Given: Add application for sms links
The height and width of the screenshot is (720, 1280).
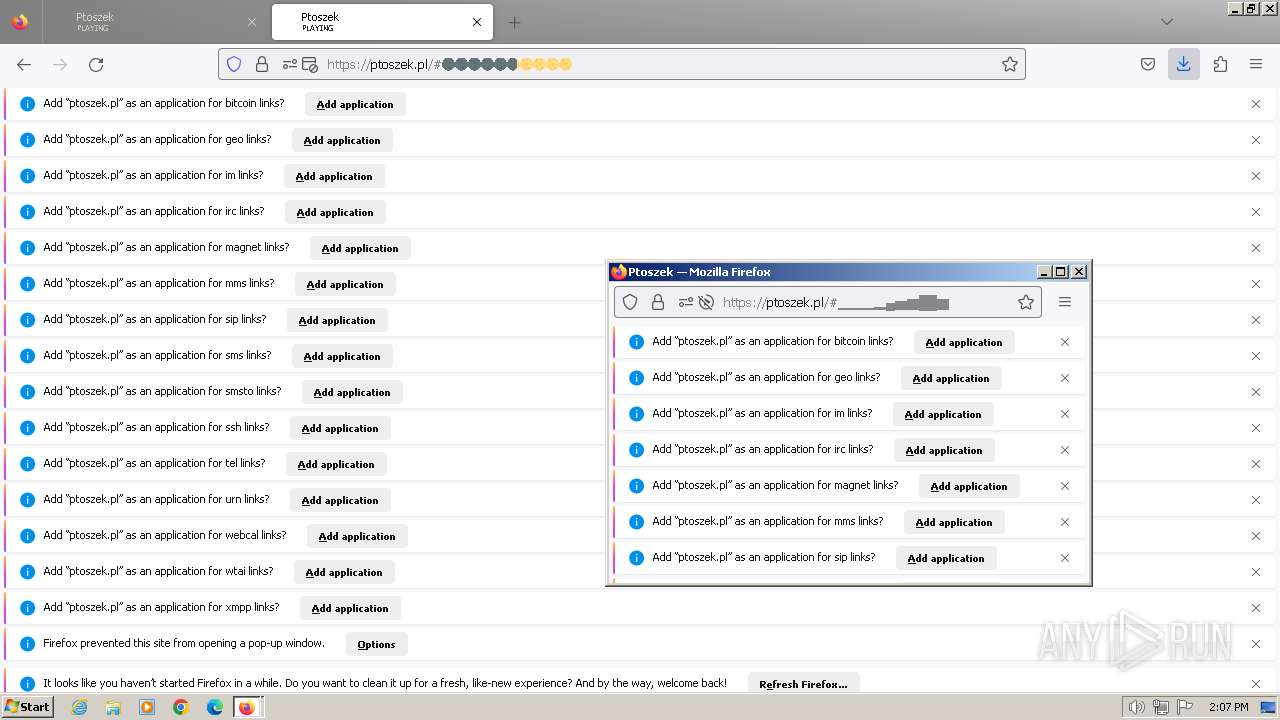Looking at the screenshot, I should (342, 356).
